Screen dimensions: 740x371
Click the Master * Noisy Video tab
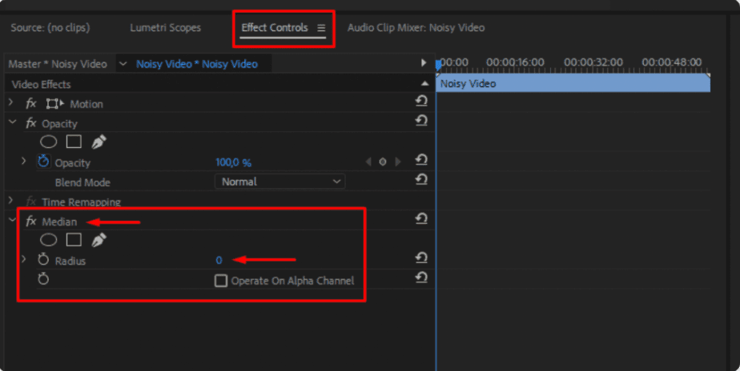coord(58,64)
